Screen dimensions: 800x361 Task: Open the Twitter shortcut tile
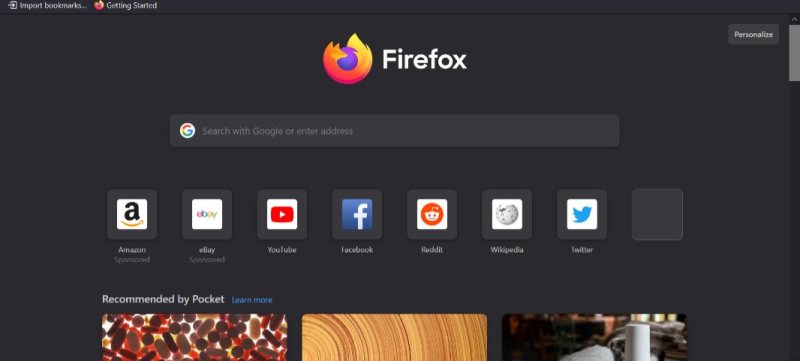[582, 214]
